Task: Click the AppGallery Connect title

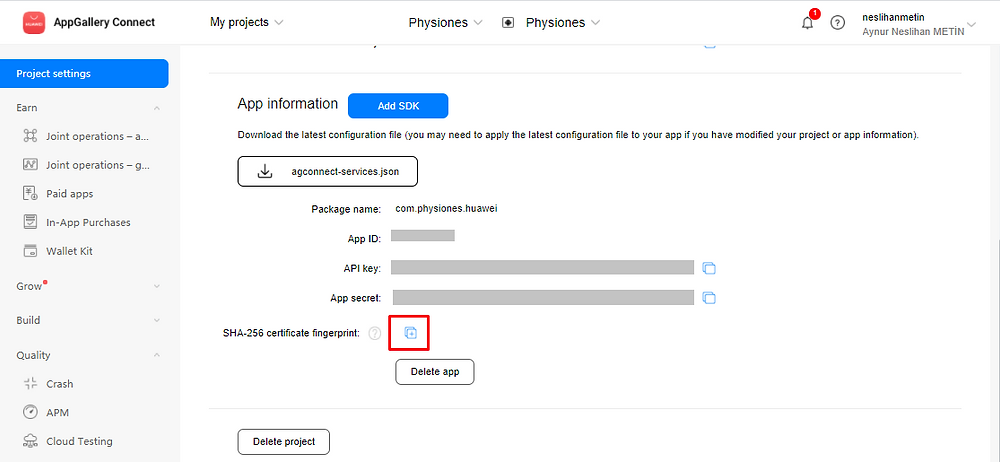Action: 105,22
